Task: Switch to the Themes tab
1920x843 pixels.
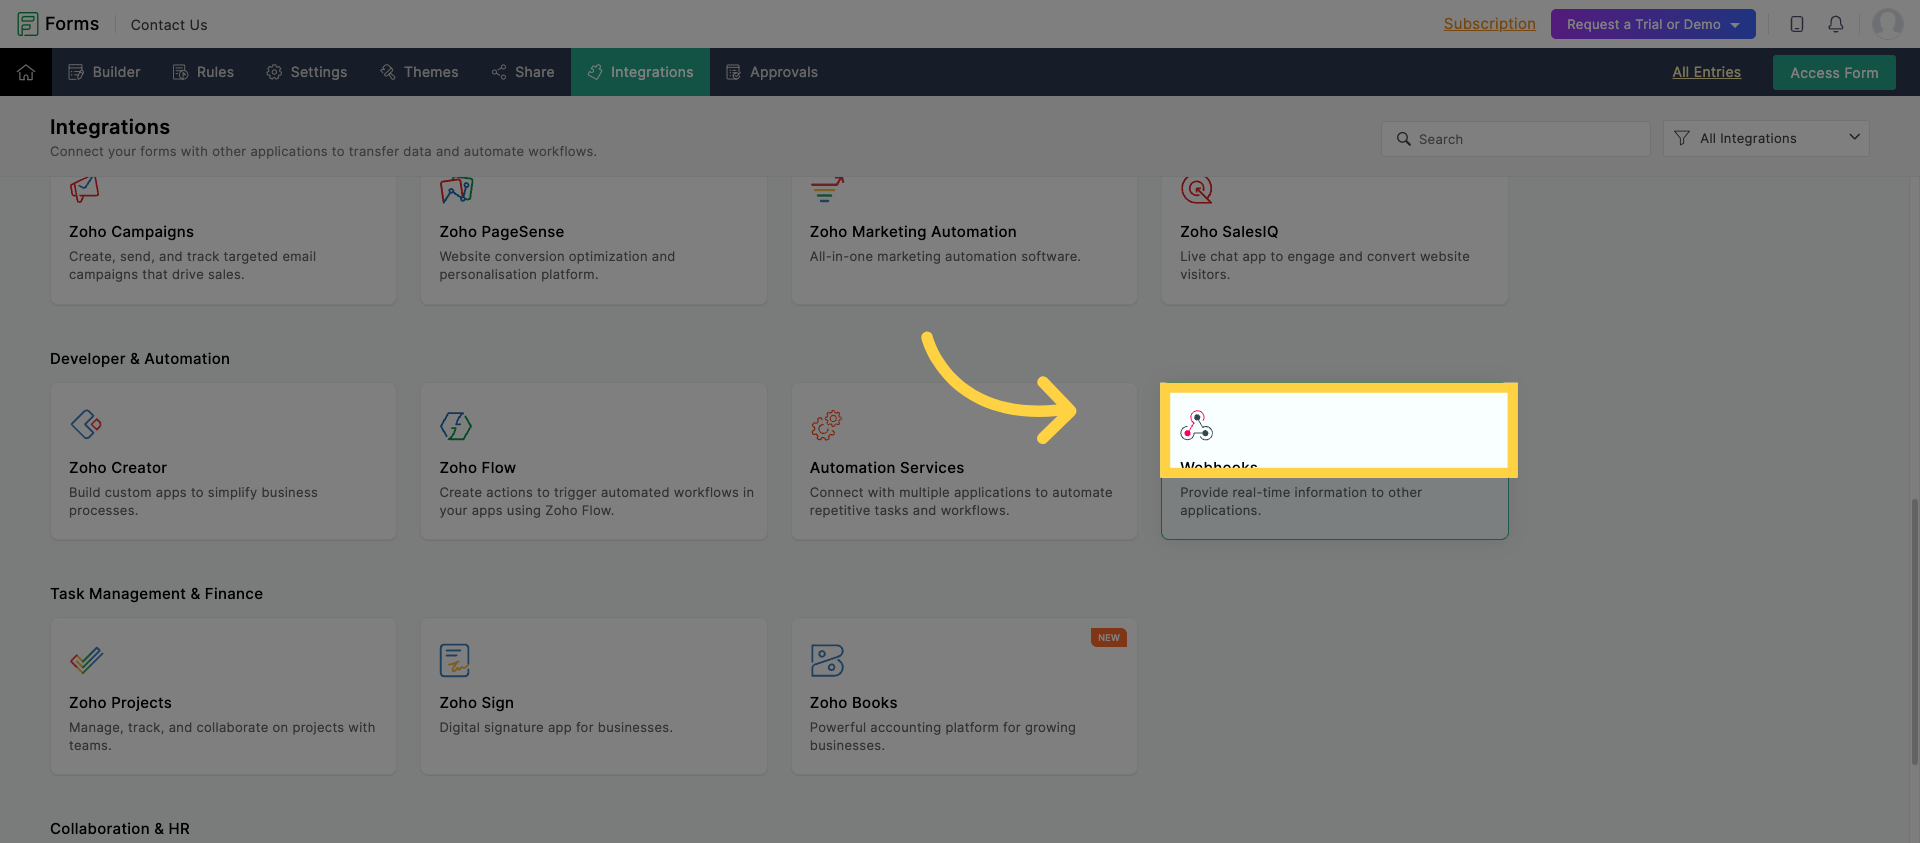Action: coord(419,72)
